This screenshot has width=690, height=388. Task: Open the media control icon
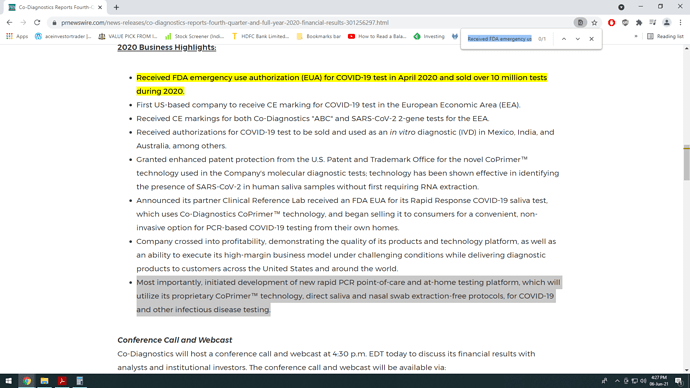pyautogui.click(x=653, y=22)
